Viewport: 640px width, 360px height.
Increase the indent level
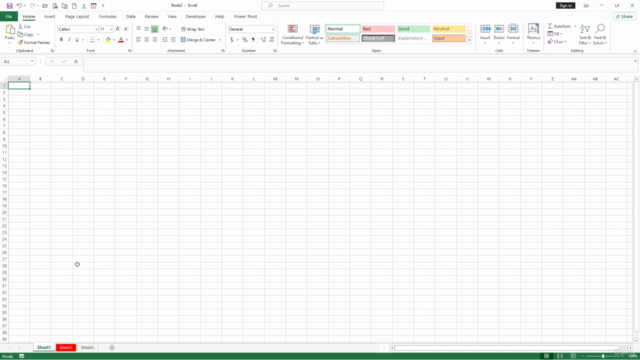(173, 40)
